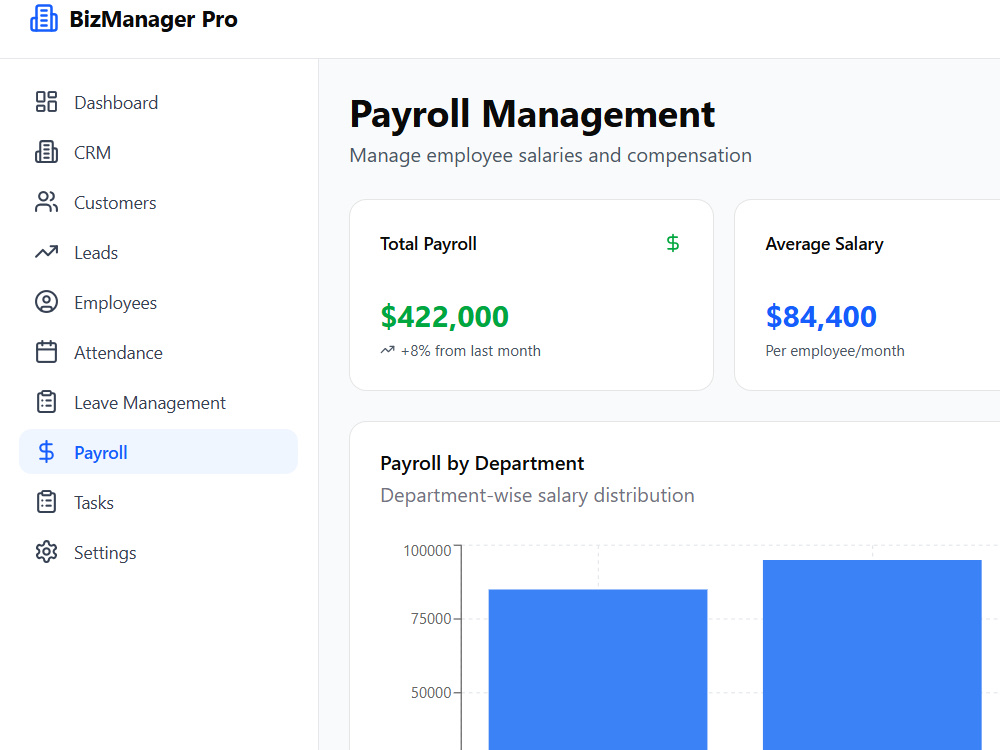Click the Employees user circle icon
Image resolution: width=1000 pixels, height=750 pixels.
[47, 302]
